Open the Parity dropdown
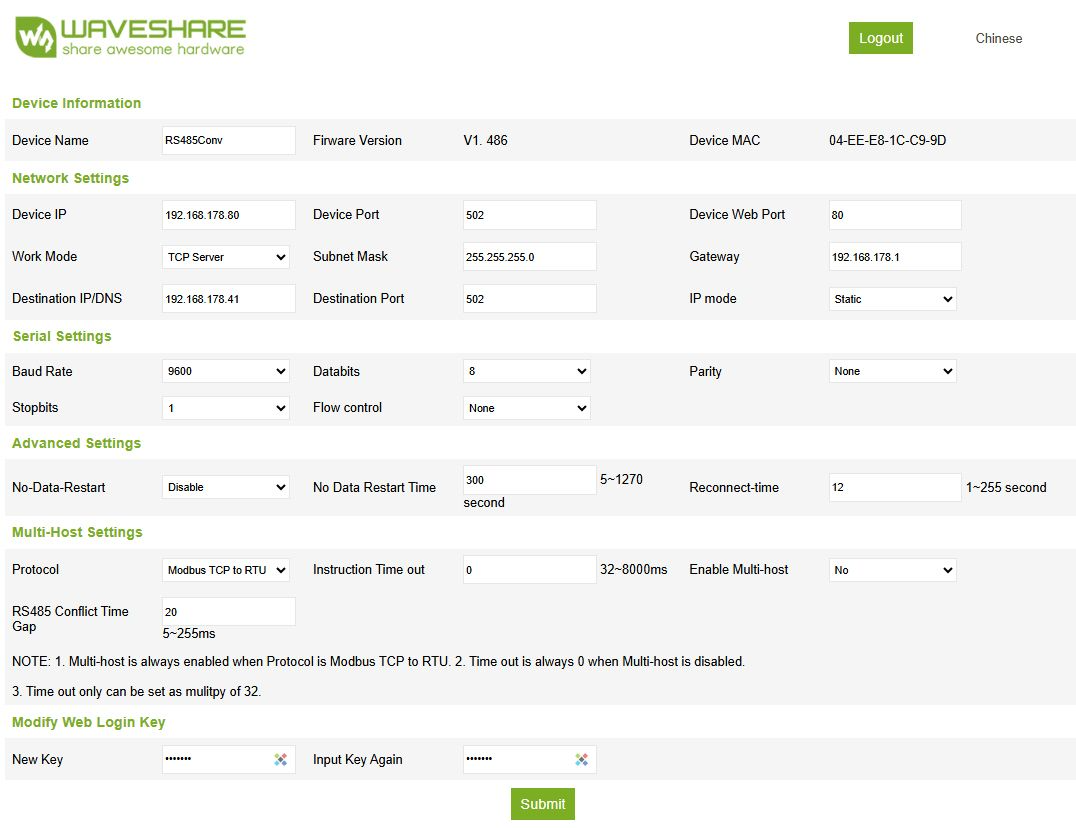 tap(892, 371)
